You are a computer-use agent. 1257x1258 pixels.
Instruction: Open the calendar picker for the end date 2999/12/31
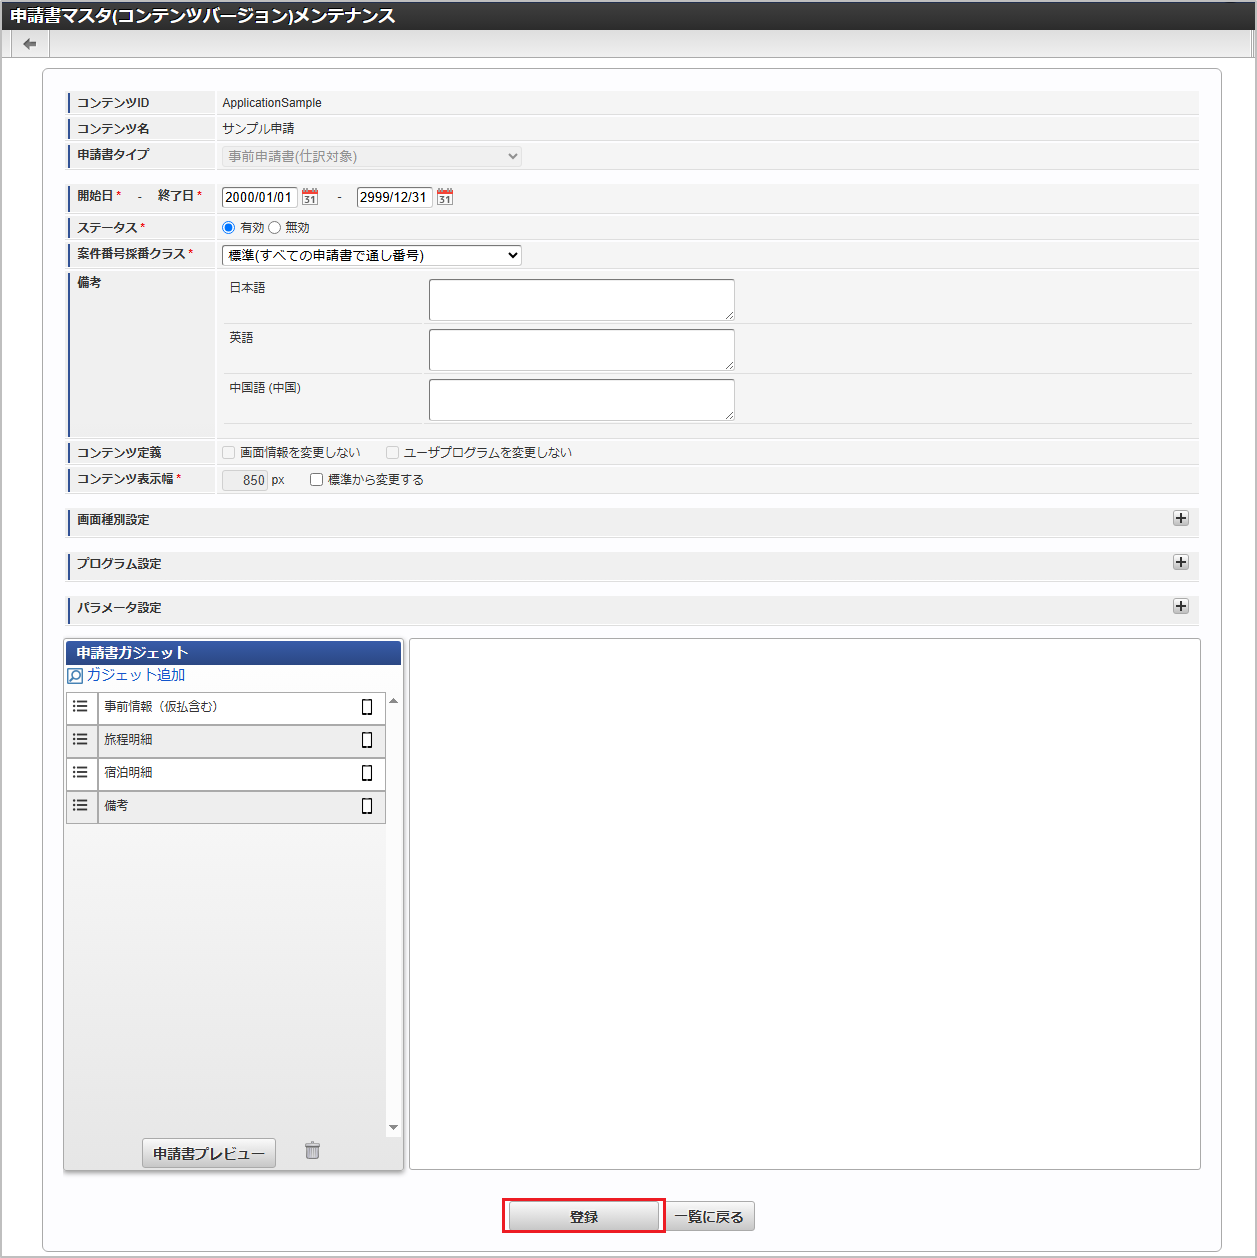(x=445, y=197)
